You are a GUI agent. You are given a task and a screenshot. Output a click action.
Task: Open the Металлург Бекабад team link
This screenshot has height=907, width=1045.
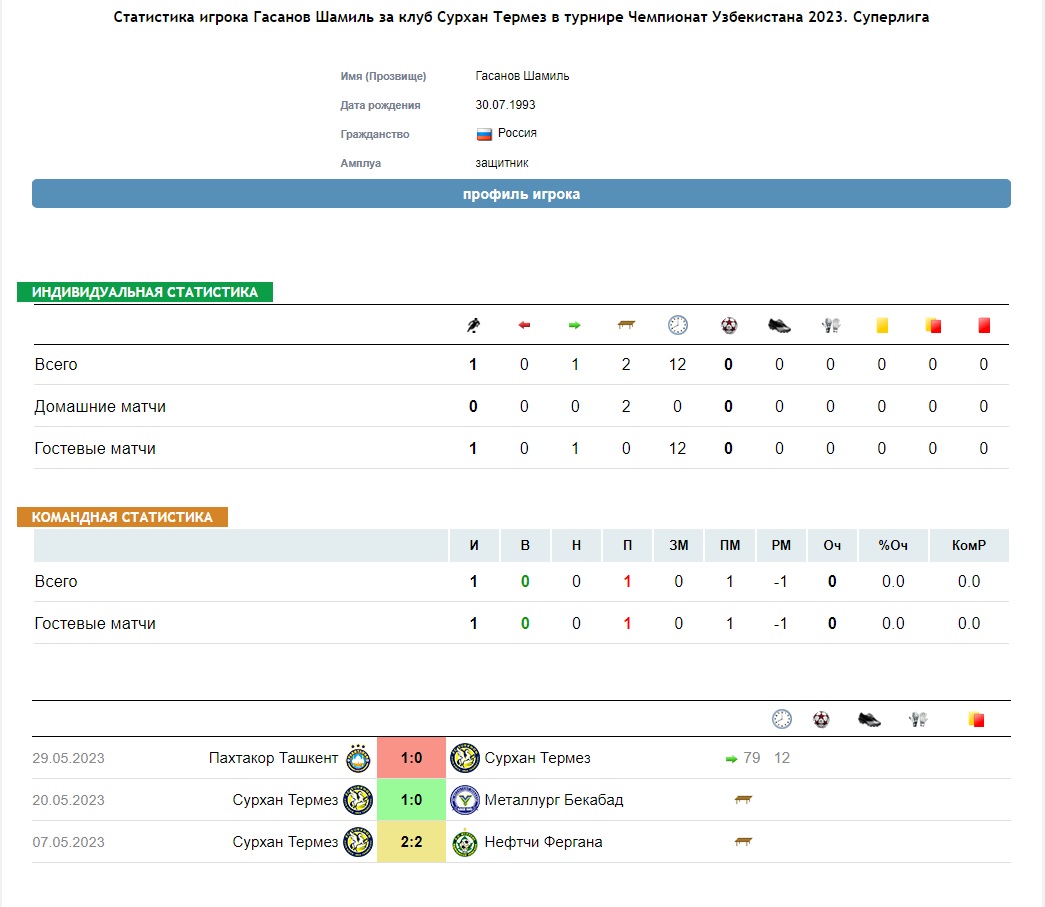554,800
